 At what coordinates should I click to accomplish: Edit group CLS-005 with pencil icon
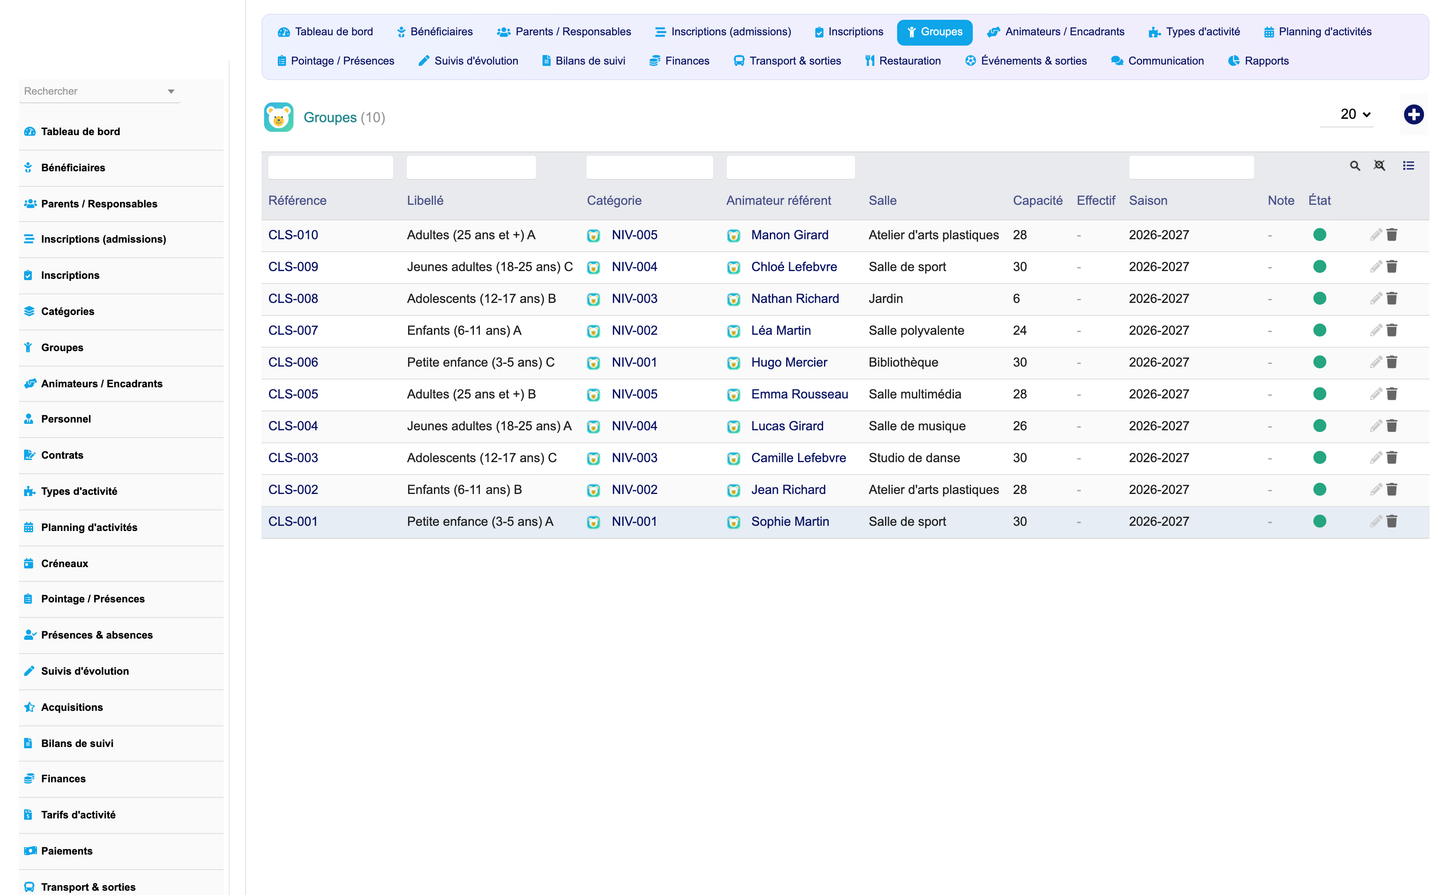1376,394
